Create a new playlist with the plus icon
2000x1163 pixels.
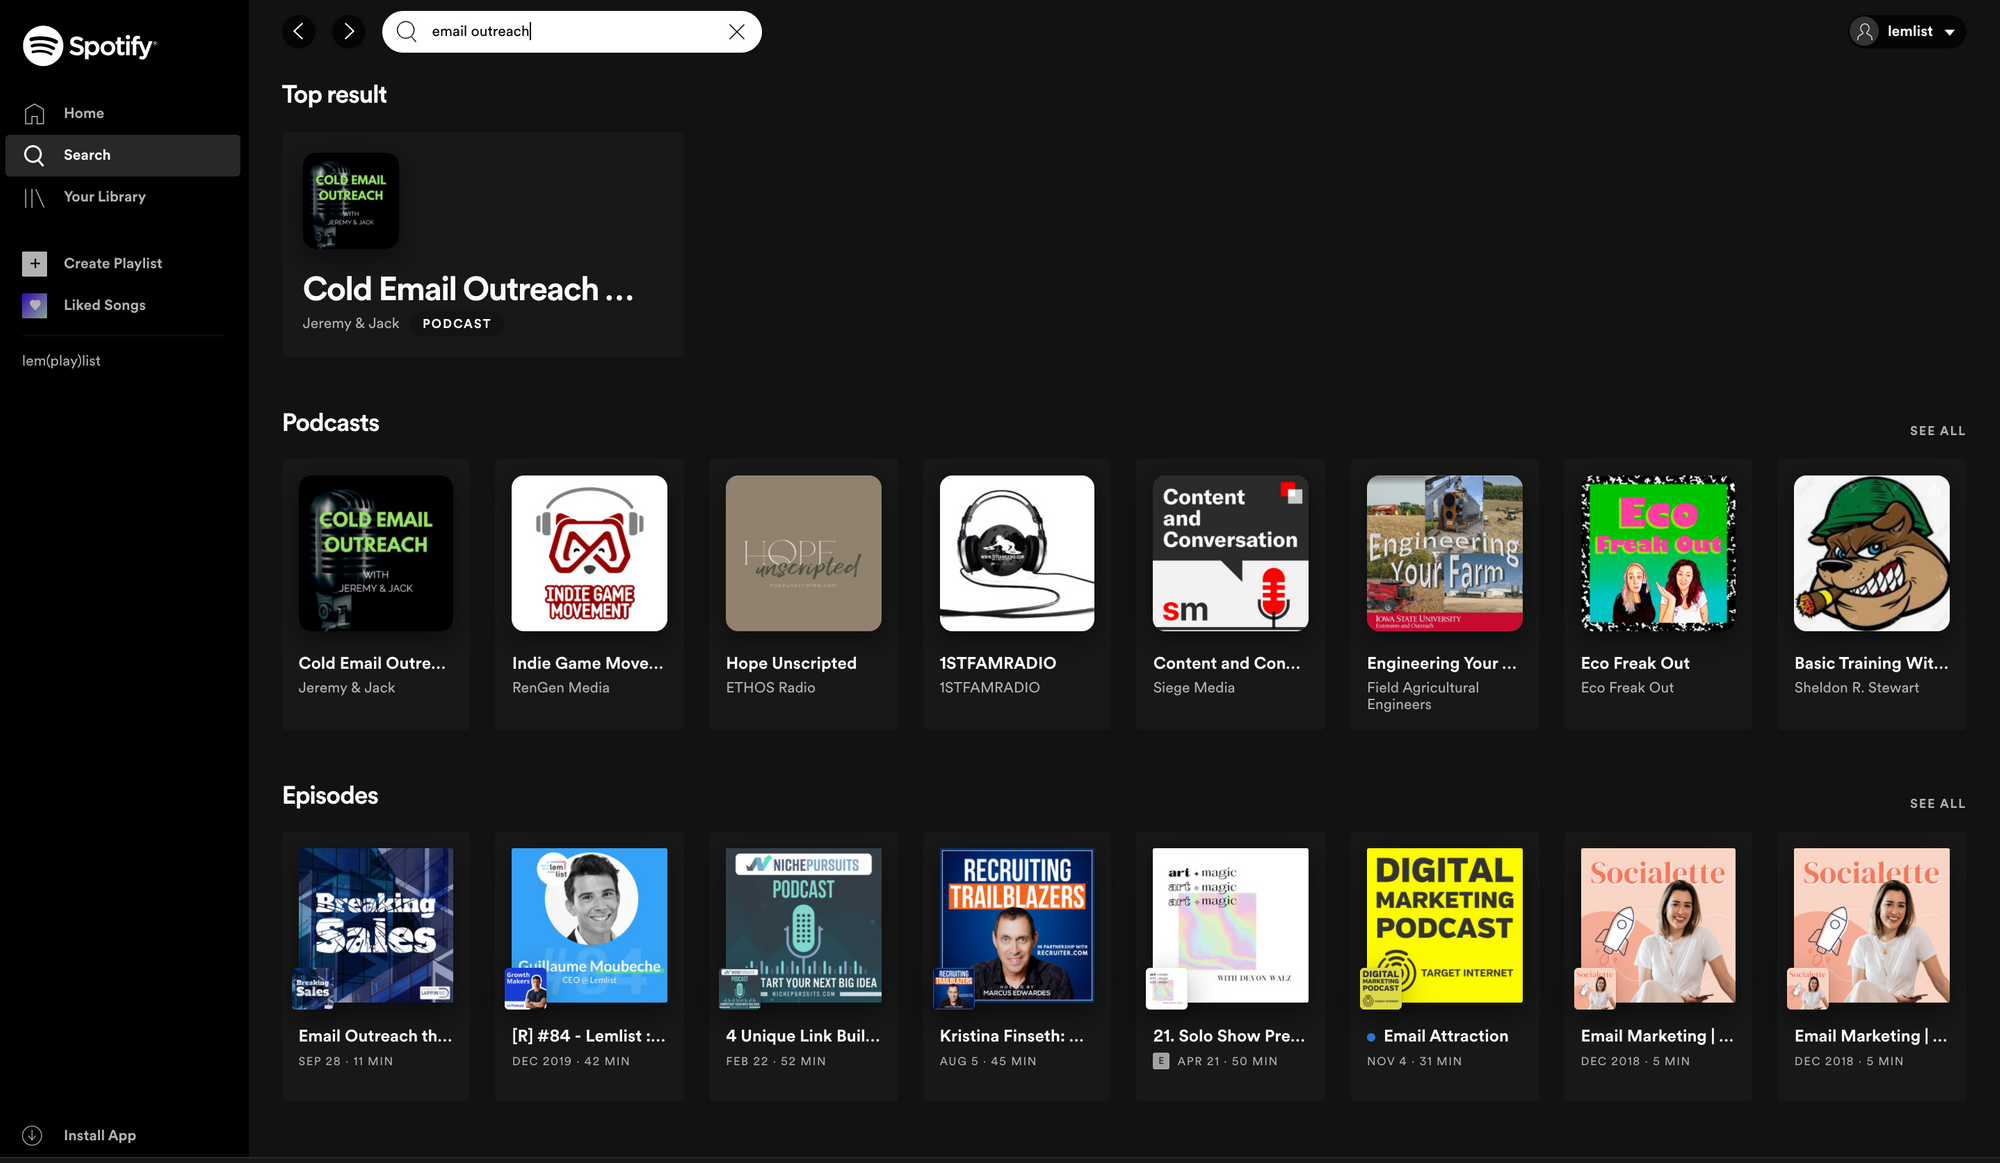pos(34,263)
